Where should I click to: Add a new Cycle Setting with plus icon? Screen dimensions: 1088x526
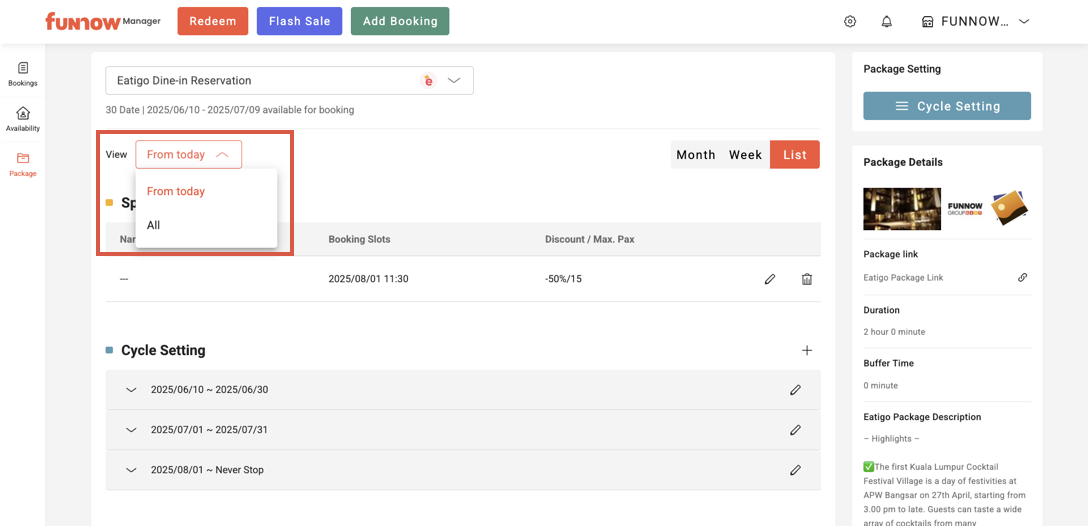click(x=807, y=351)
